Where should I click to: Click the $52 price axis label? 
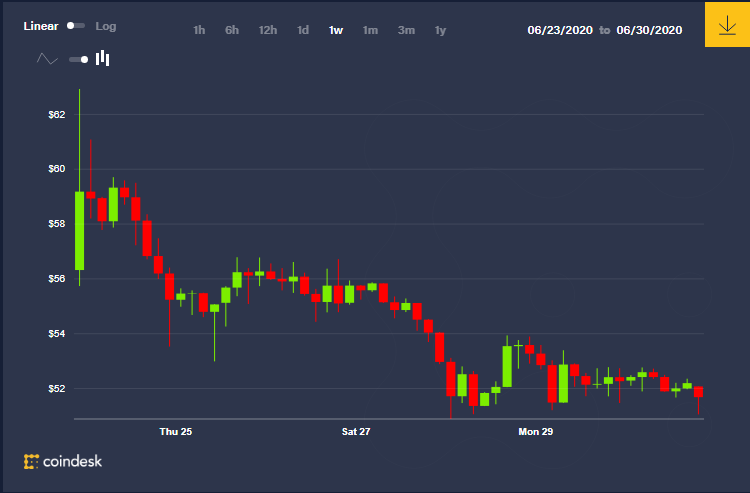[x=56, y=389]
